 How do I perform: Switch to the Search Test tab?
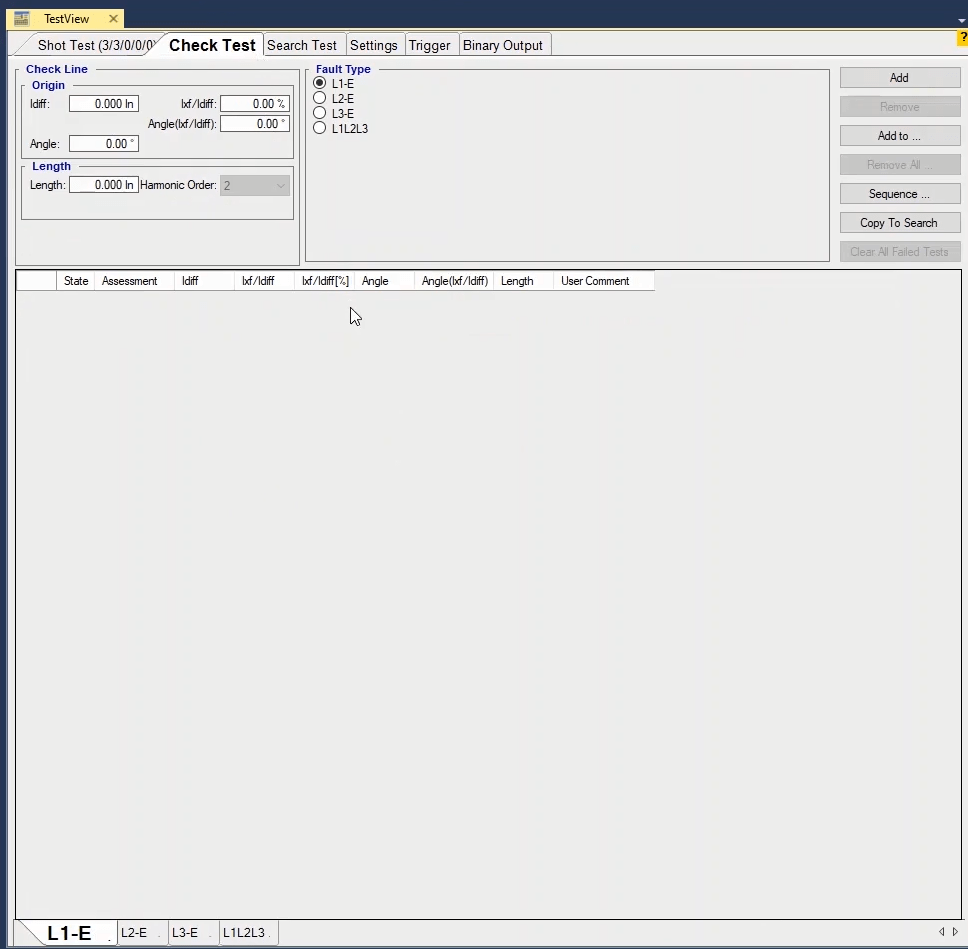pos(302,45)
